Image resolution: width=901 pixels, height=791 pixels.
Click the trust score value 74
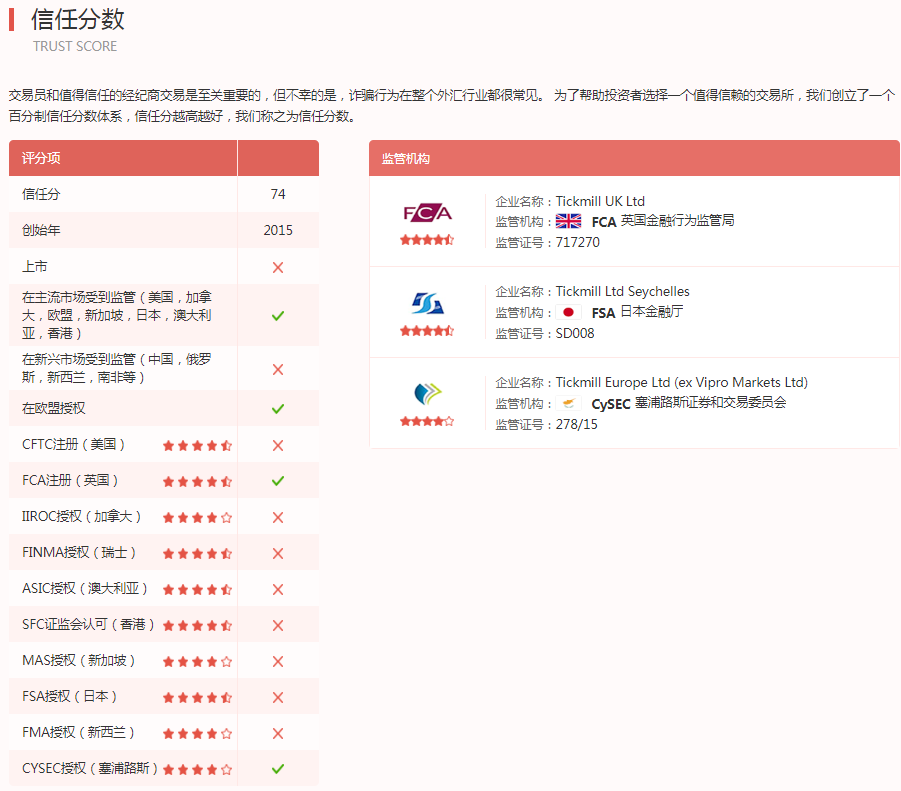(278, 194)
